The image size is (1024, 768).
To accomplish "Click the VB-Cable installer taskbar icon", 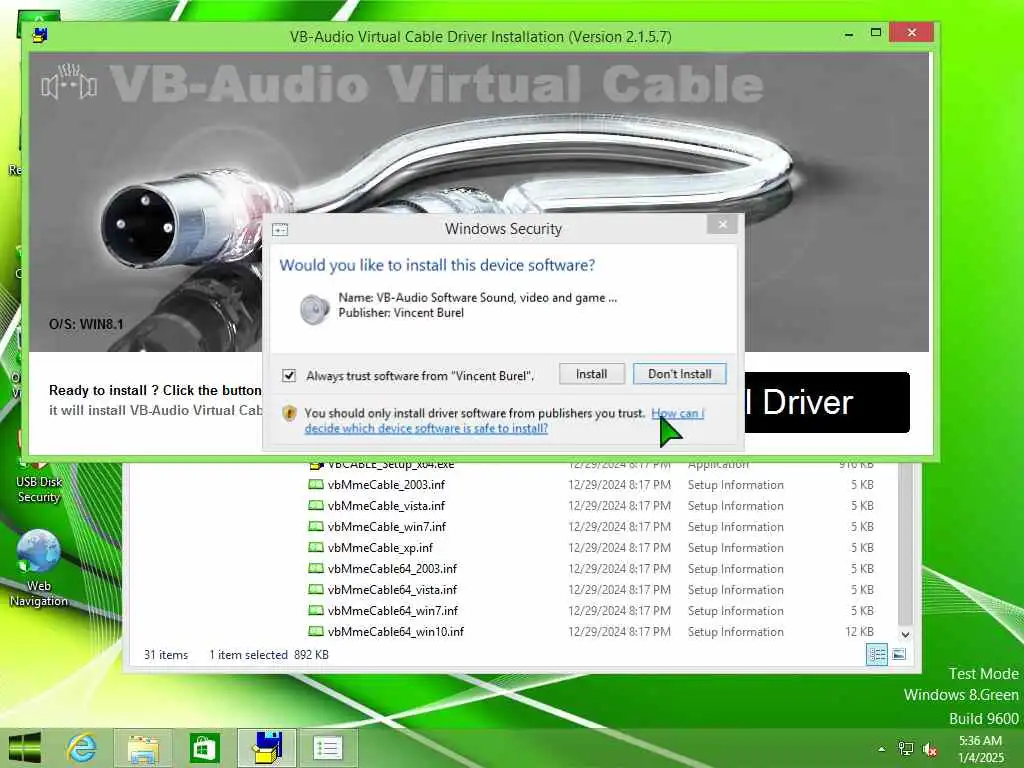I will click(267, 748).
